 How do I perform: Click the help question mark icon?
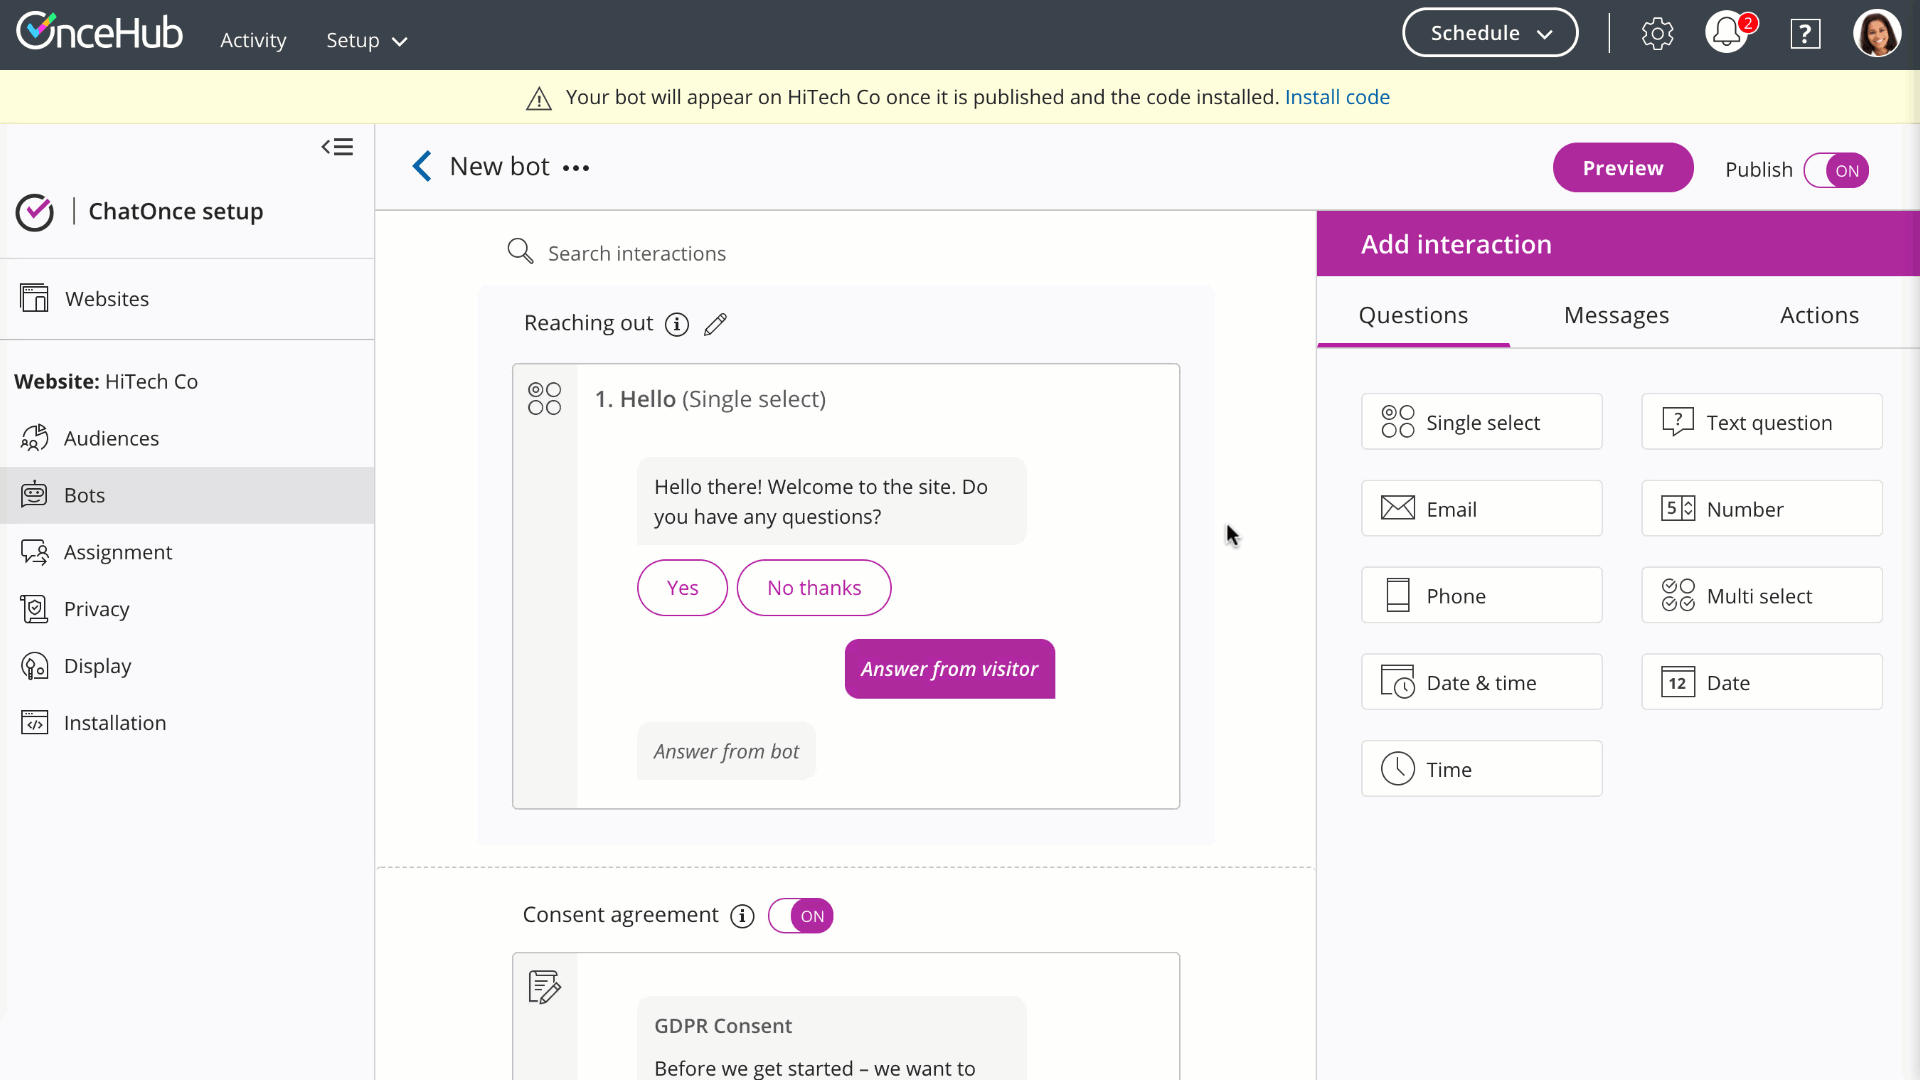1805,34
